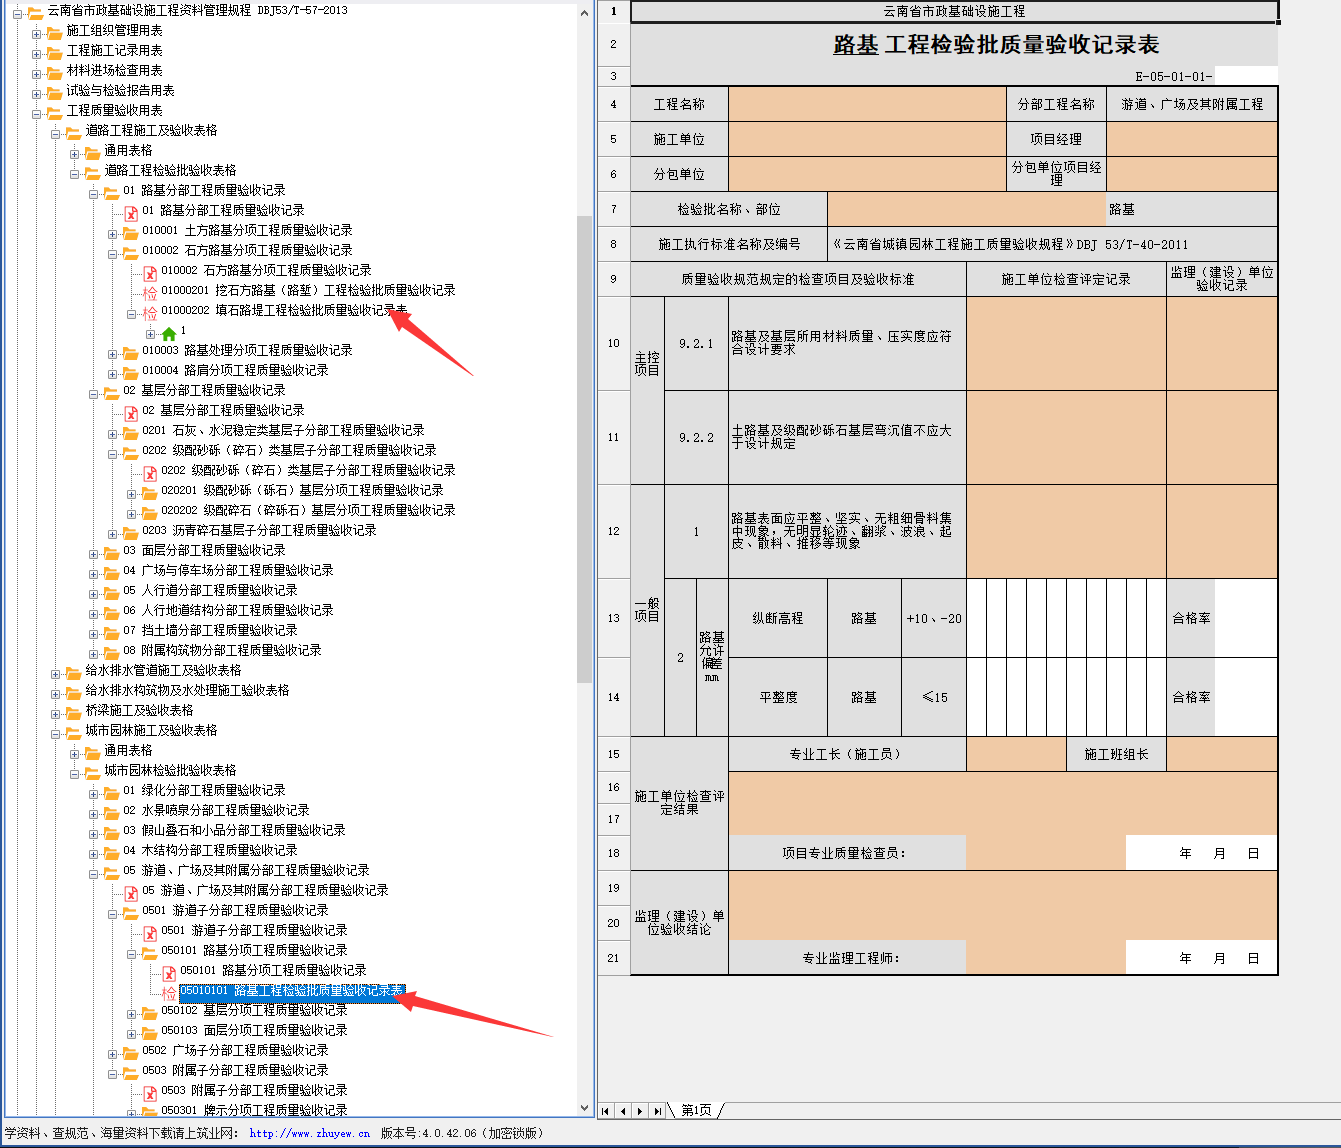Select the 03 假山叠石和小品分部 row

click(234, 830)
